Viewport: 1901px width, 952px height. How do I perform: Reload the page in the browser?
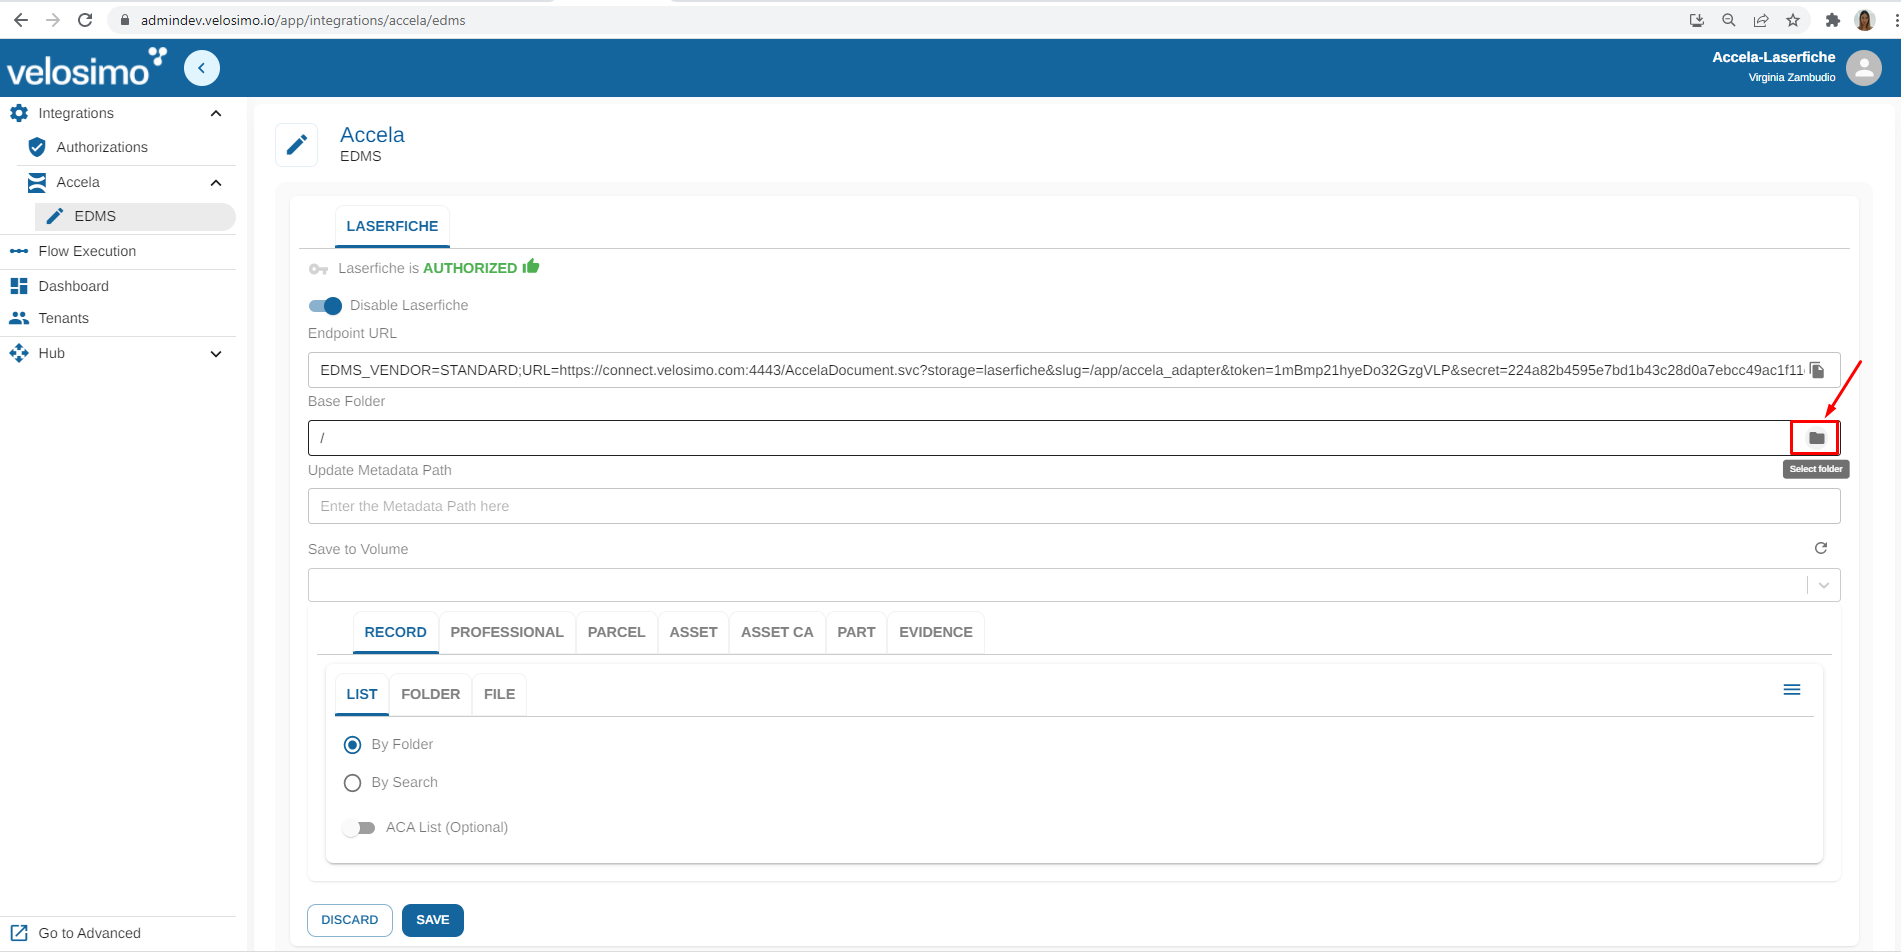pyautogui.click(x=85, y=20)
